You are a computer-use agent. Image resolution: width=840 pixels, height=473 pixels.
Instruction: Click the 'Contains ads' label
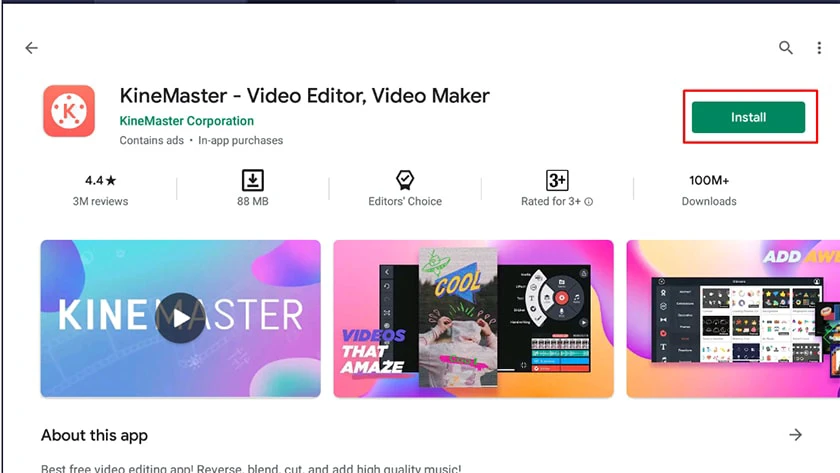pyautogui.click(x=152, y=140)
